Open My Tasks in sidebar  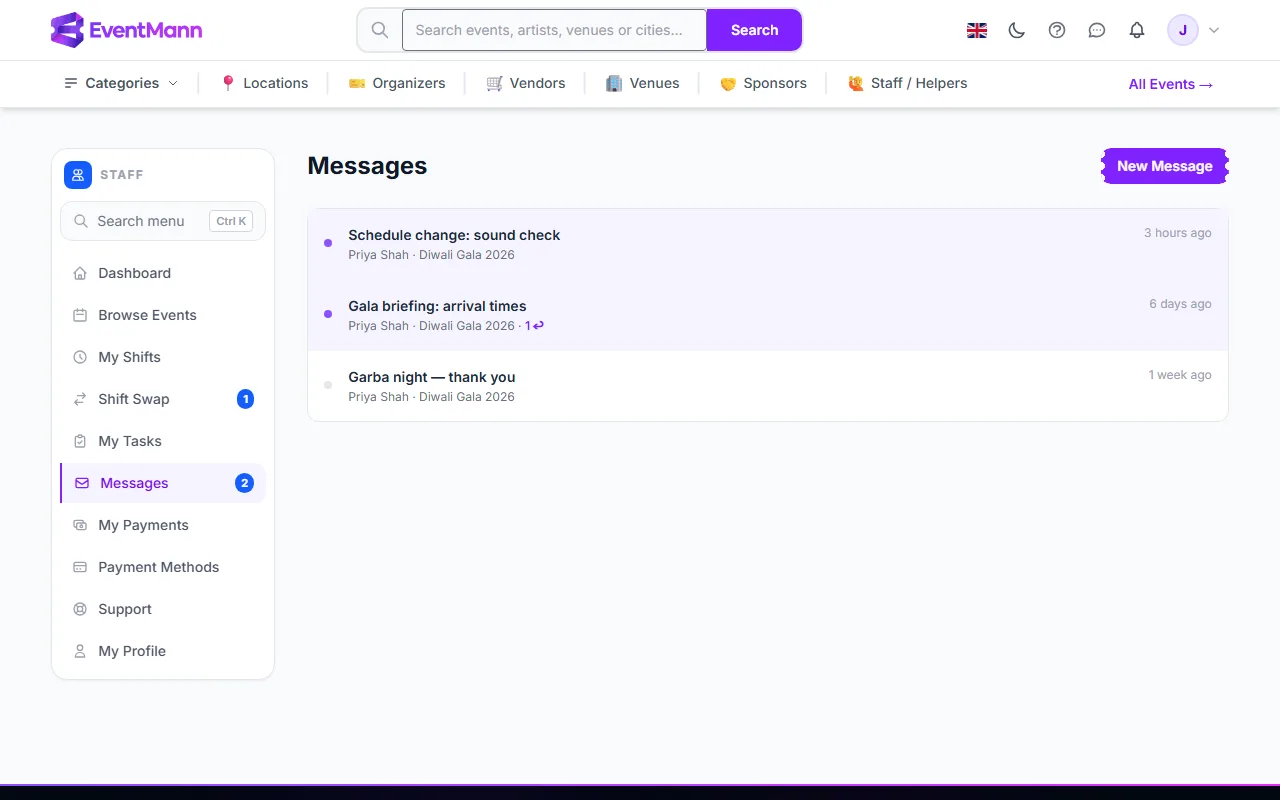pyautogui.click(x=163, y=441)
